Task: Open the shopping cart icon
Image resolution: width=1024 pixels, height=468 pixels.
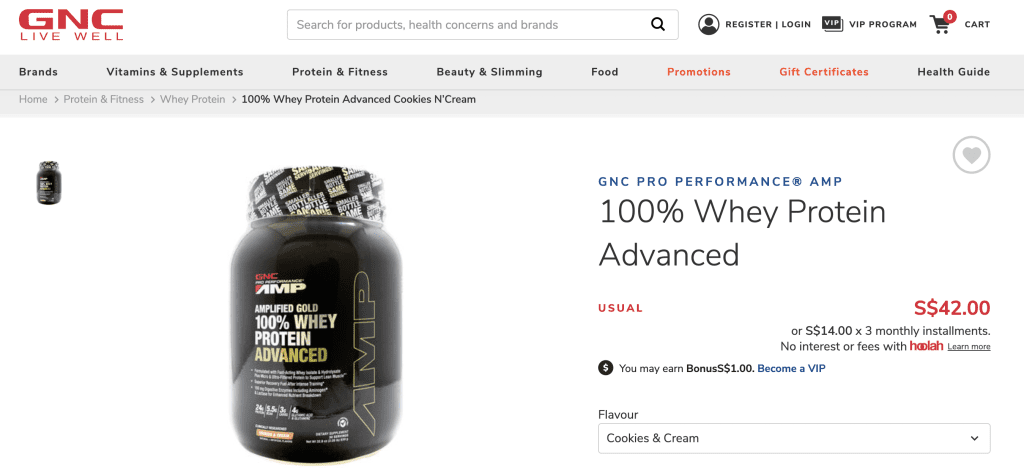Action: (x=941, y=23)
